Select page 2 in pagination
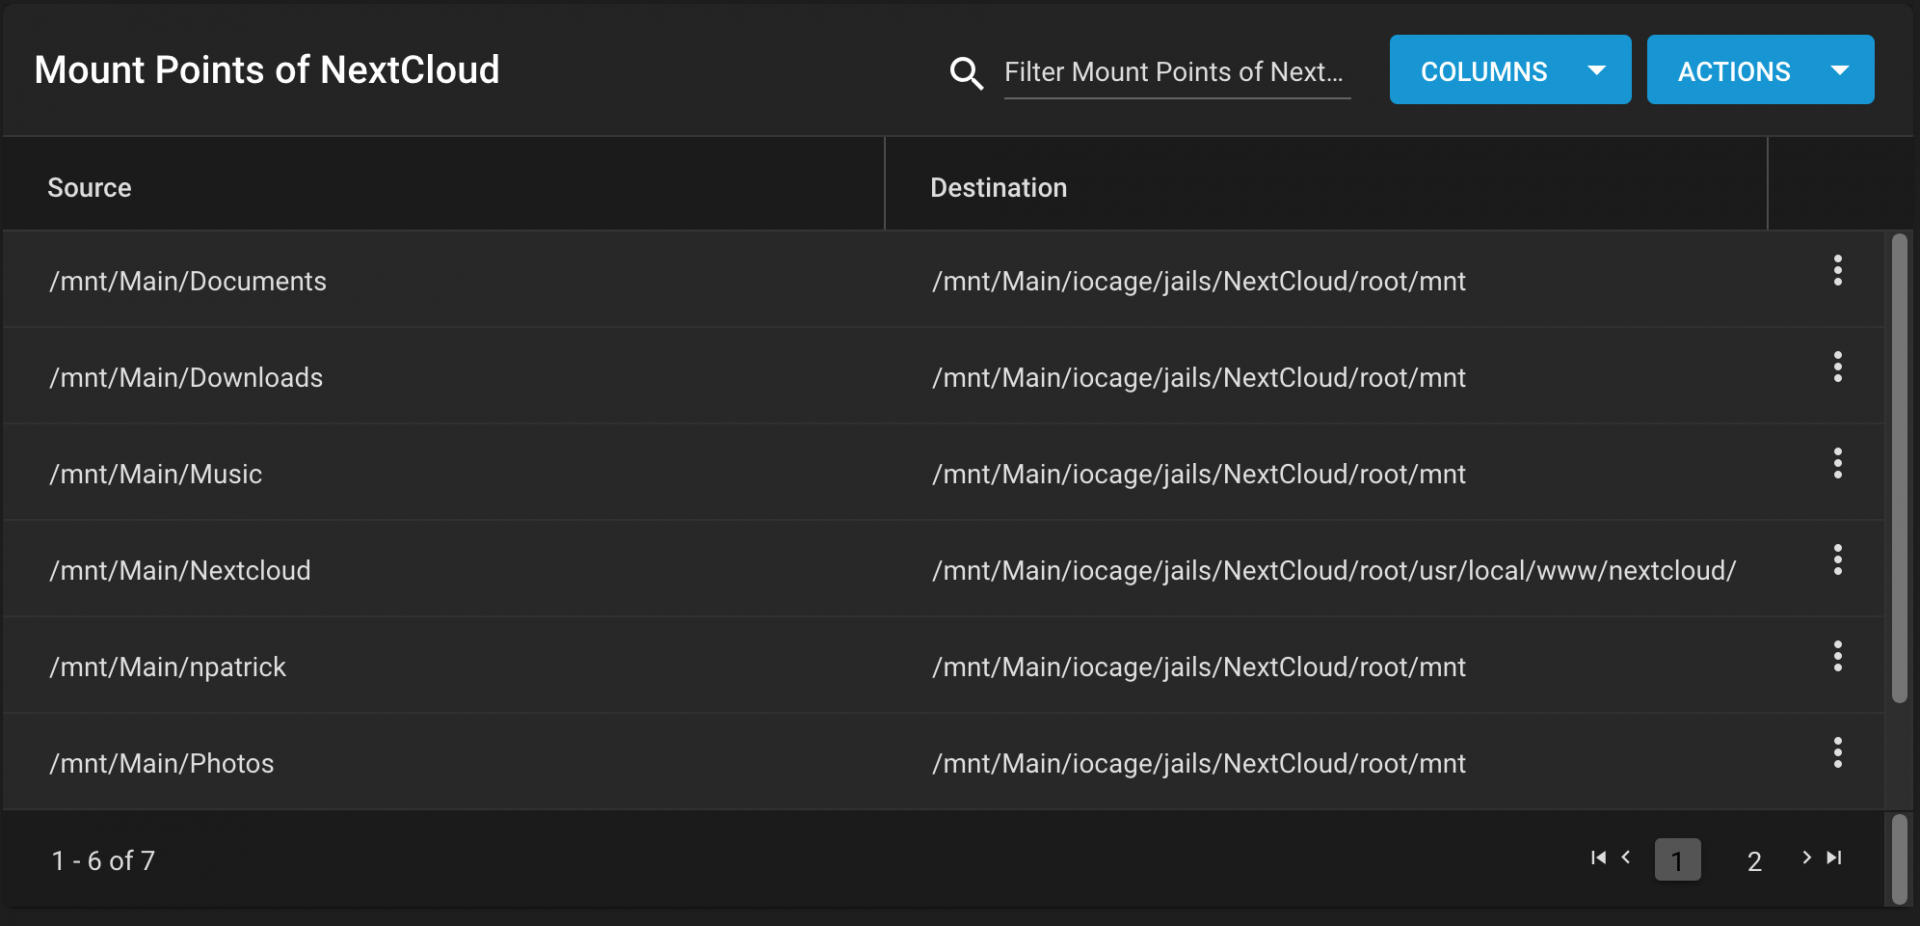The width and height of the screenshot is (1920, 926). click(x=1754, y=861)
